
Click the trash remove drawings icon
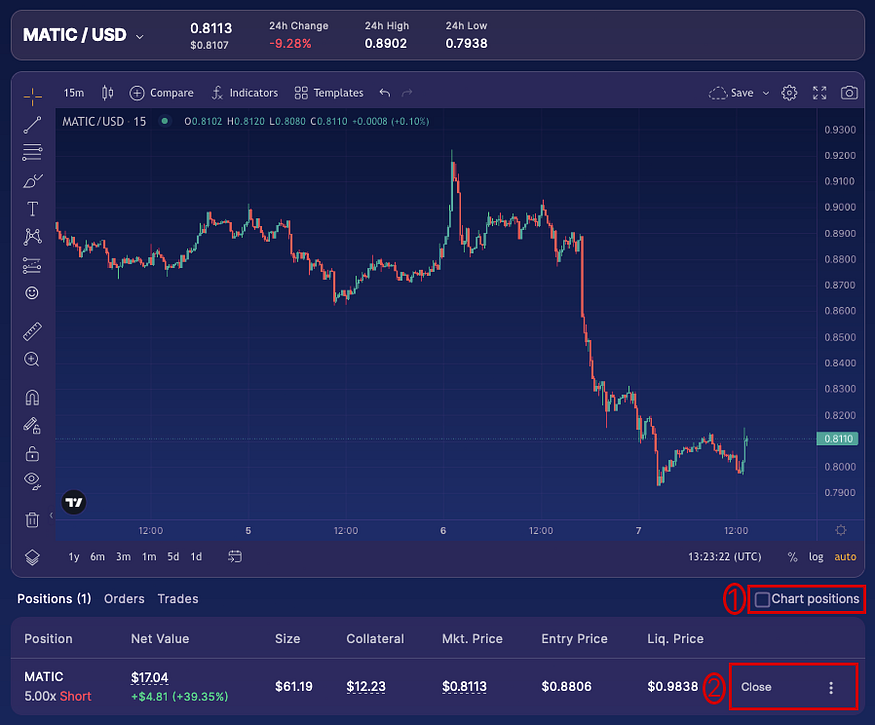tap(32, 520)
